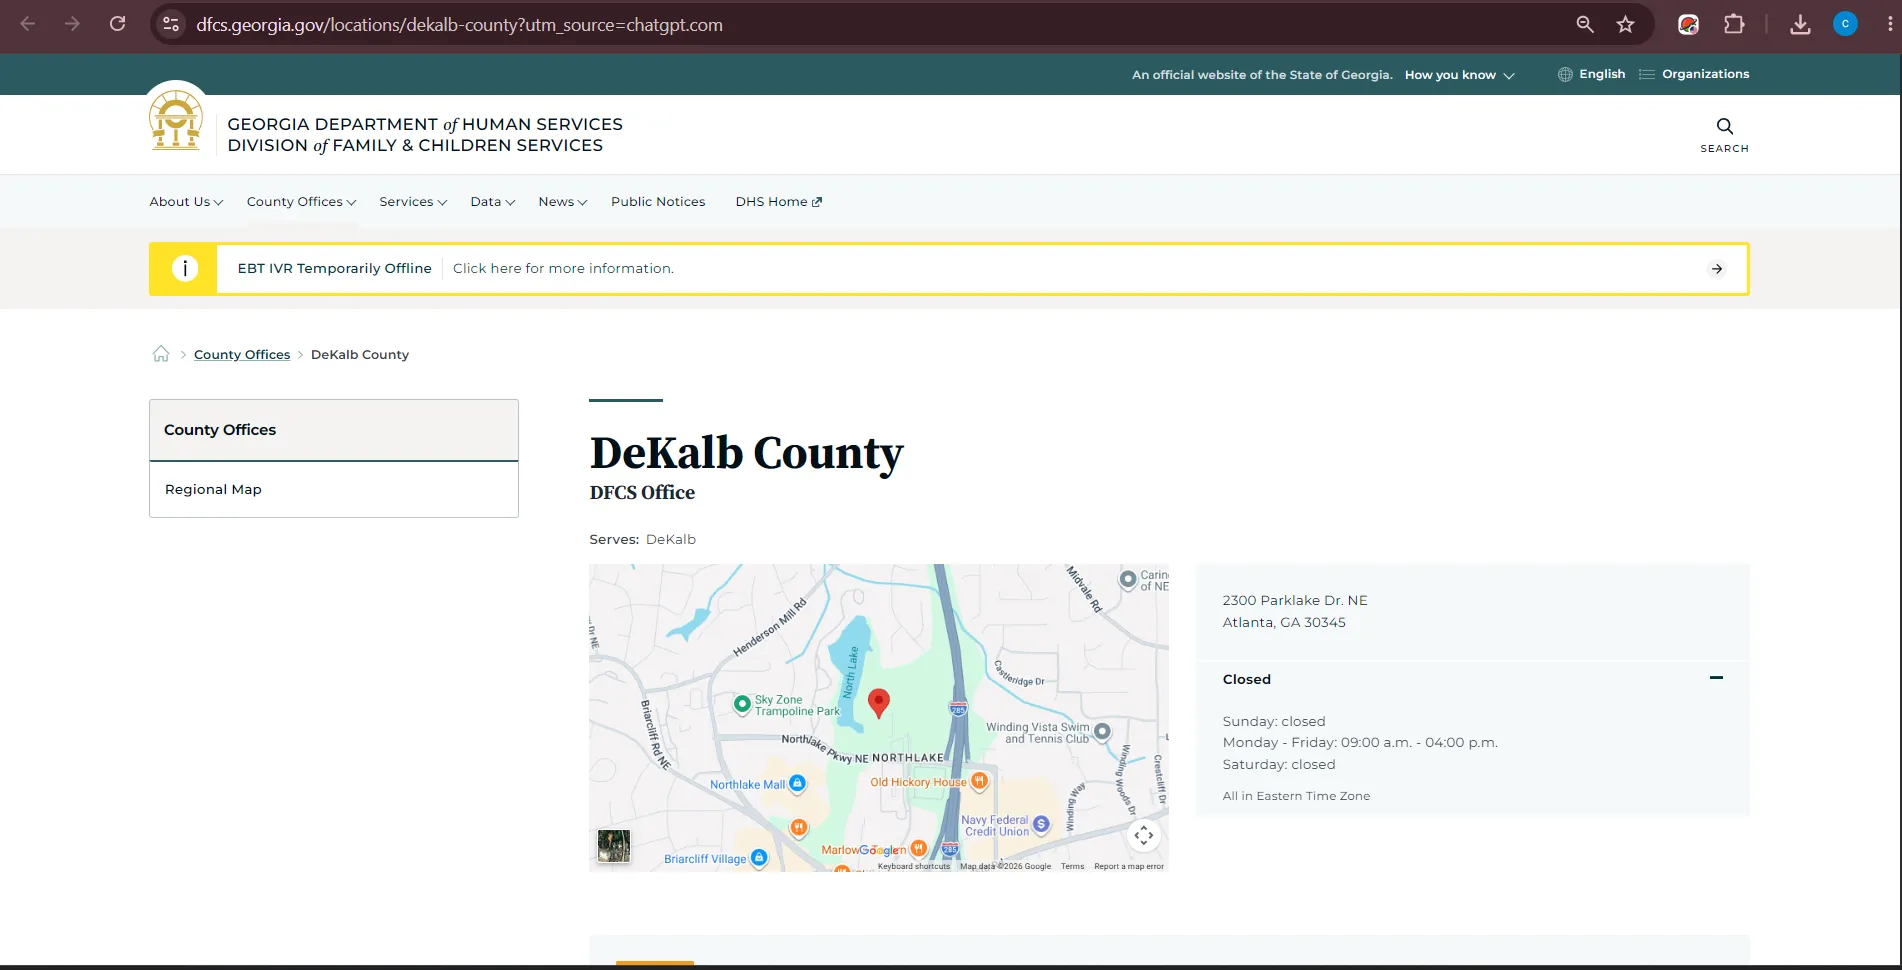Open the Organizations menu

(1694, 74)
